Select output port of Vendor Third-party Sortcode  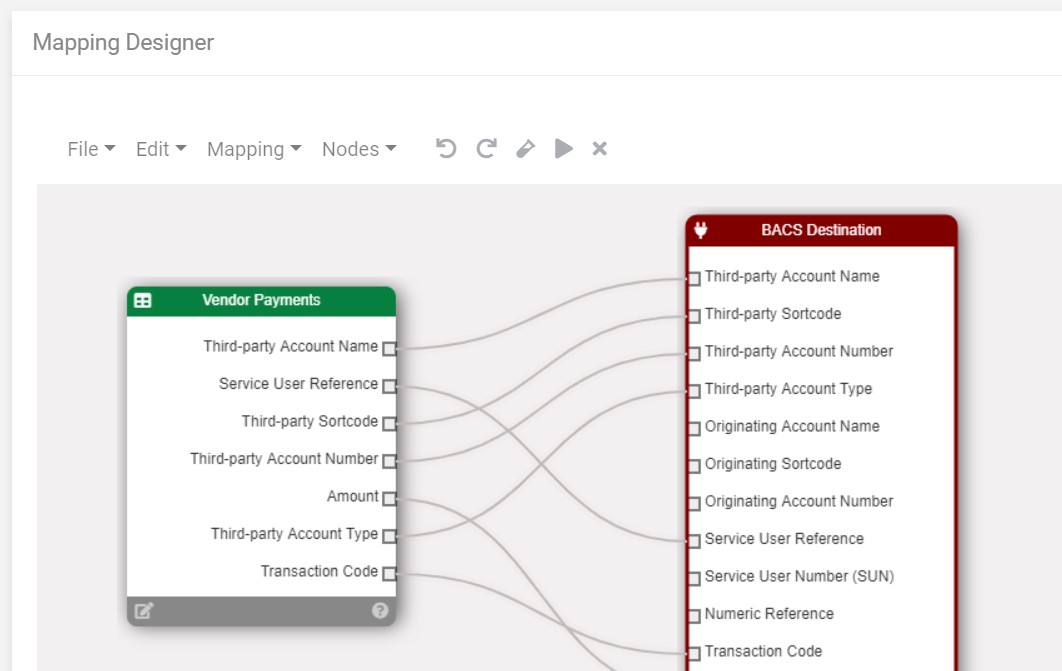pos(389,424)
